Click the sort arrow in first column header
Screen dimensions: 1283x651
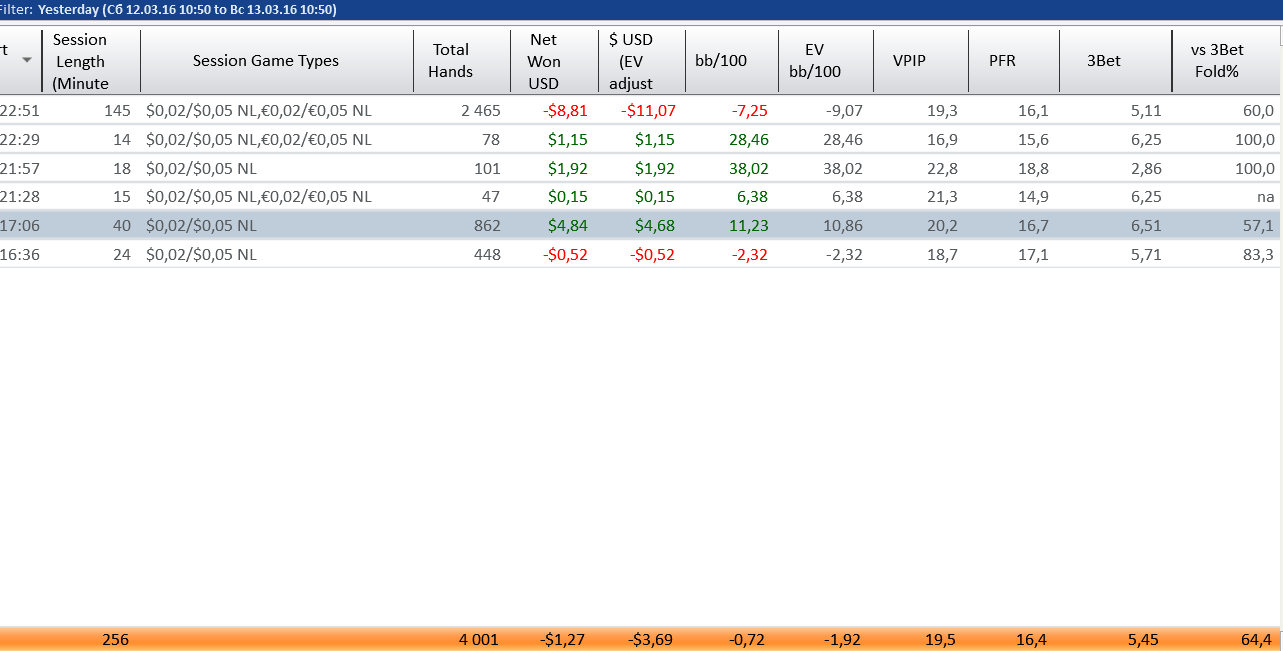pos(27,60)
